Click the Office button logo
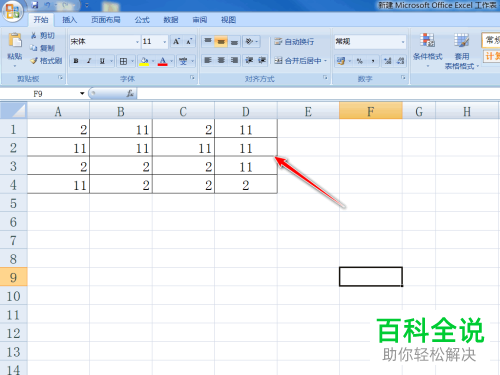500x375 pixels. coord(13,11)
